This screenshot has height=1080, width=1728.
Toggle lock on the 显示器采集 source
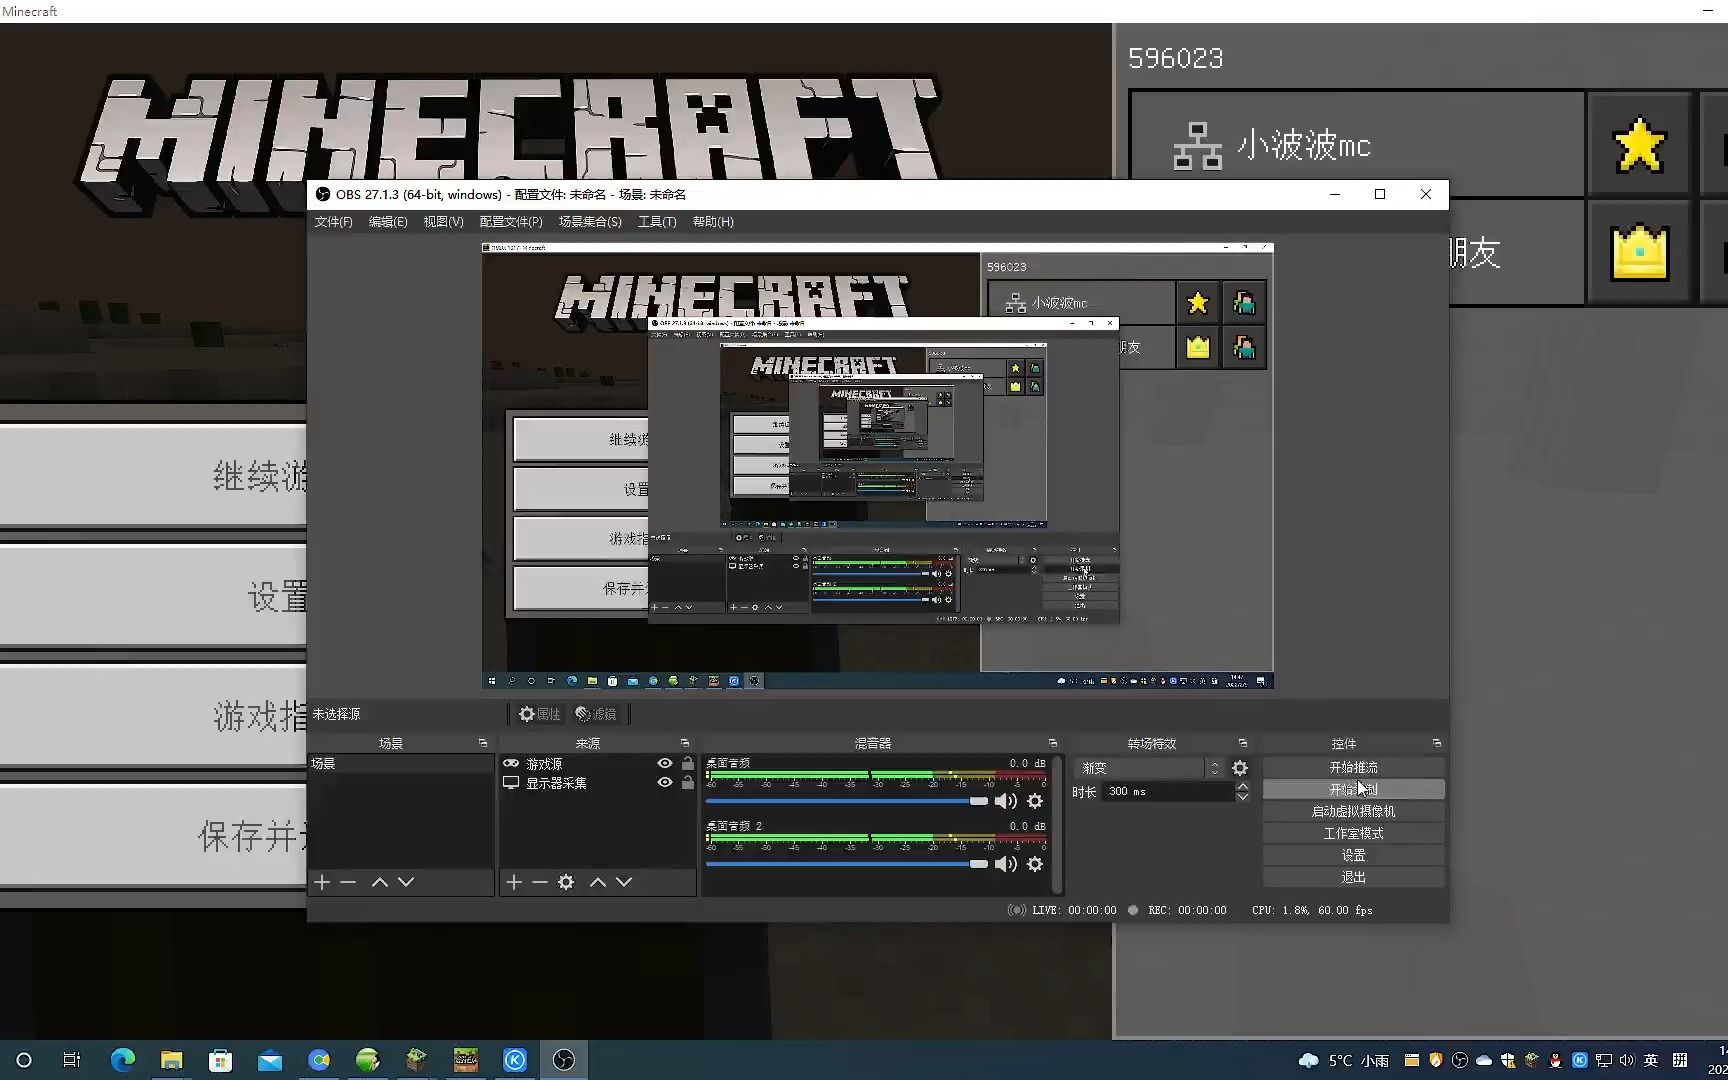coord(687,782)
